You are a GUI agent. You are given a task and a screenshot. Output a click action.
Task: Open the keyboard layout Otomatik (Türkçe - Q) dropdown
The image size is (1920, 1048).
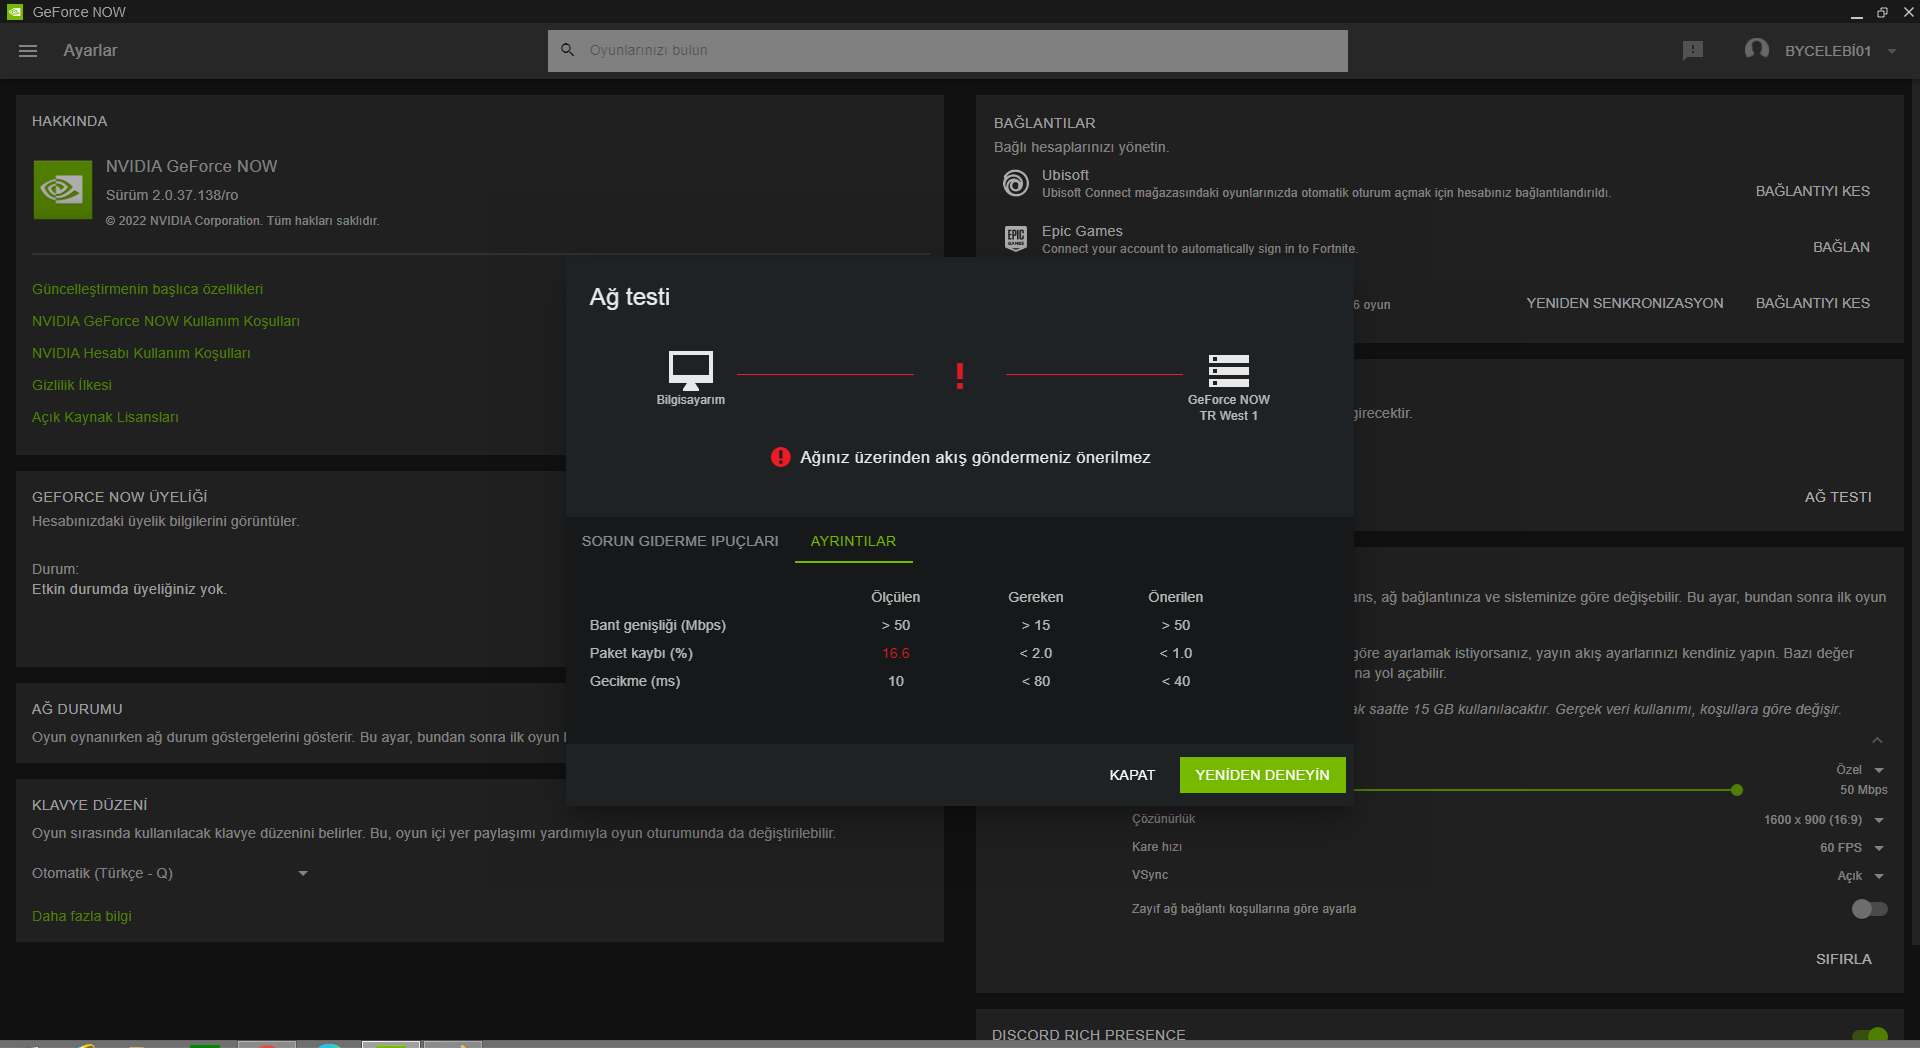point(170,873)
